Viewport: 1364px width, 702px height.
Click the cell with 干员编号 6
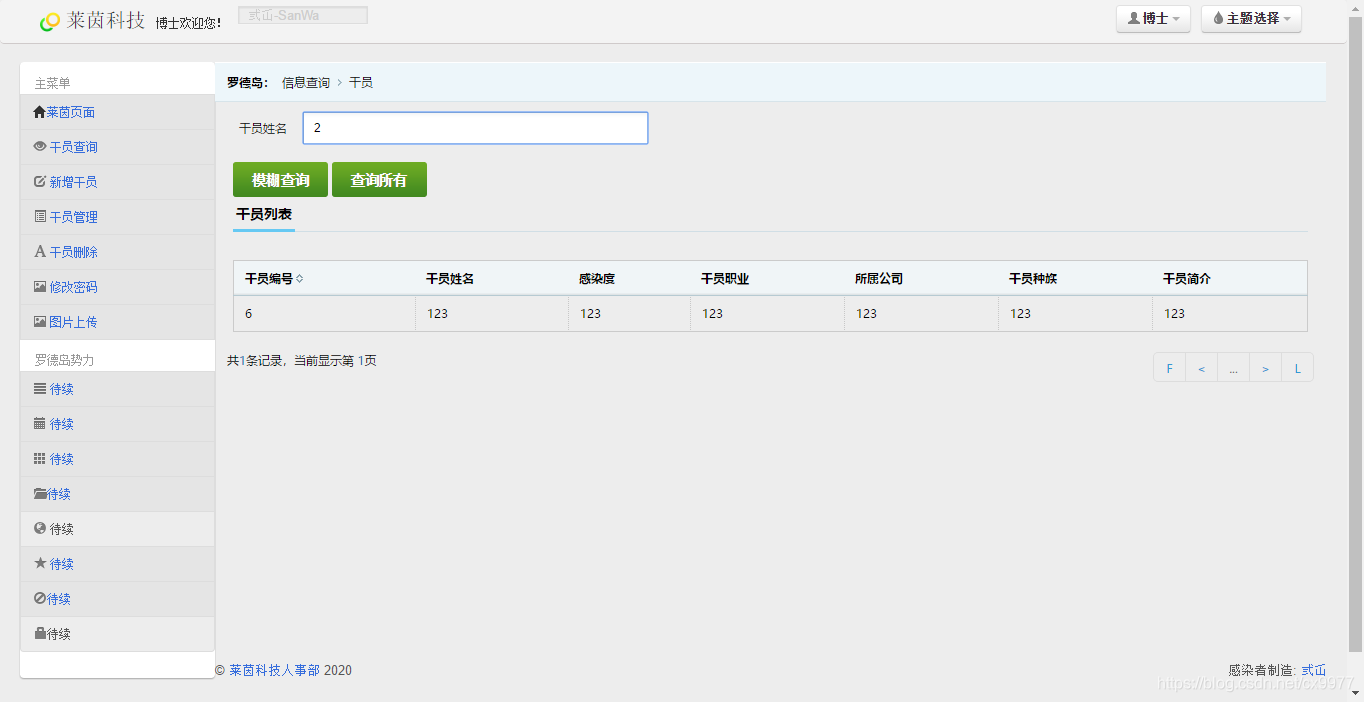pos(324,314)
